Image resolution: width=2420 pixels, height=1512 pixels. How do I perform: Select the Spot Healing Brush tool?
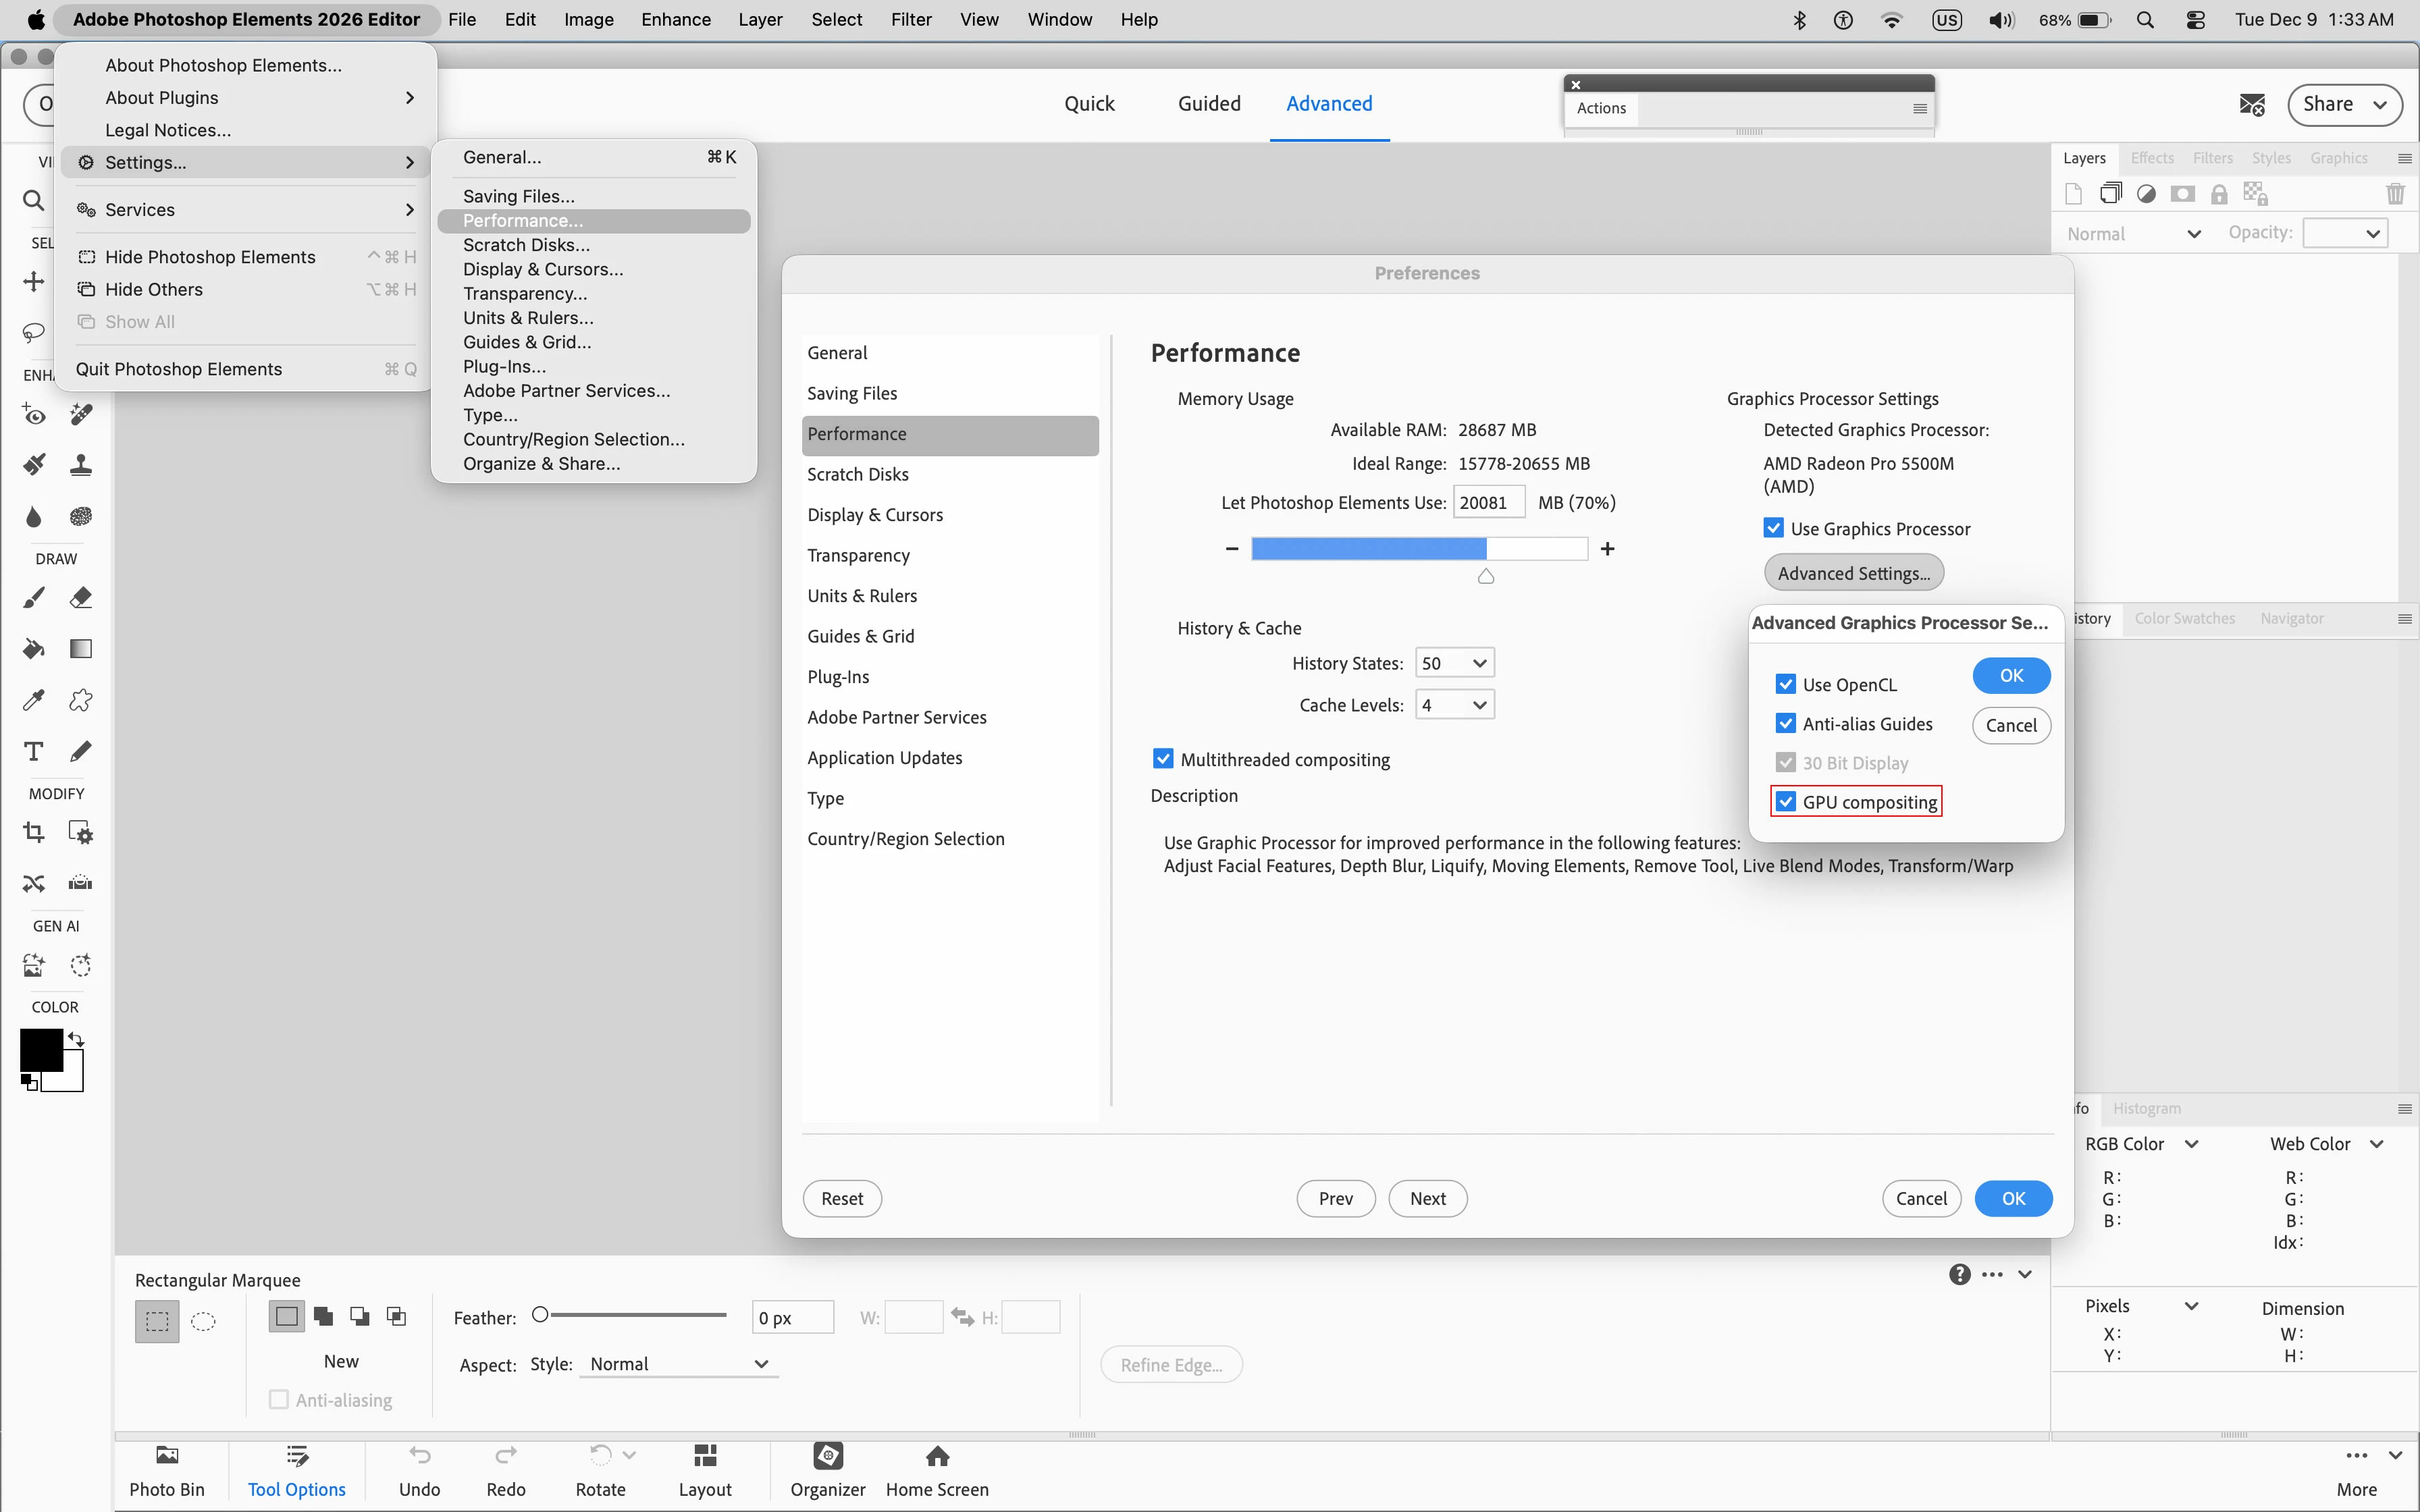tap(81, 414)
